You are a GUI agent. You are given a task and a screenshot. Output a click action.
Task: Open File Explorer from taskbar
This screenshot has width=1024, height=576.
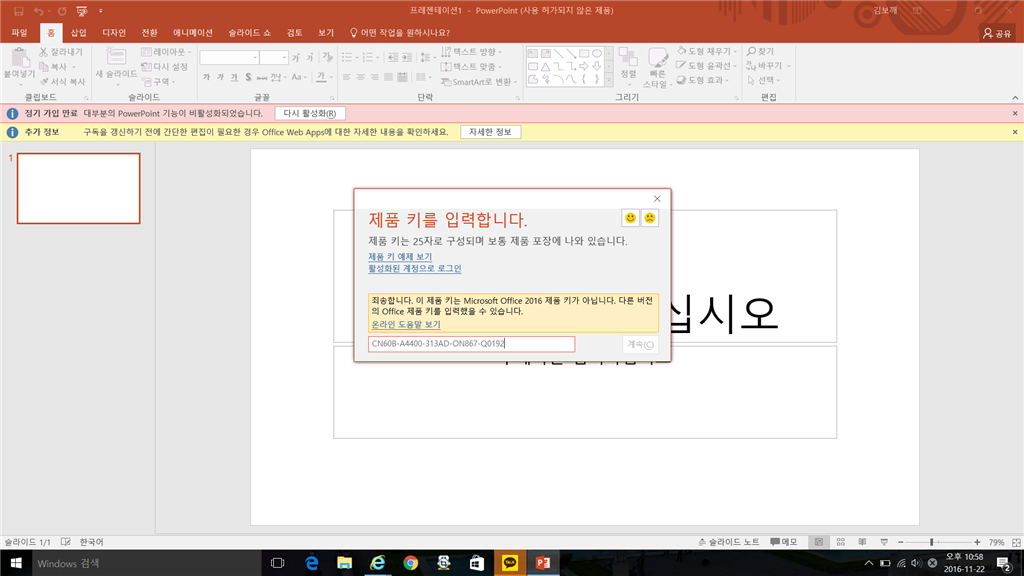(344, 563)
